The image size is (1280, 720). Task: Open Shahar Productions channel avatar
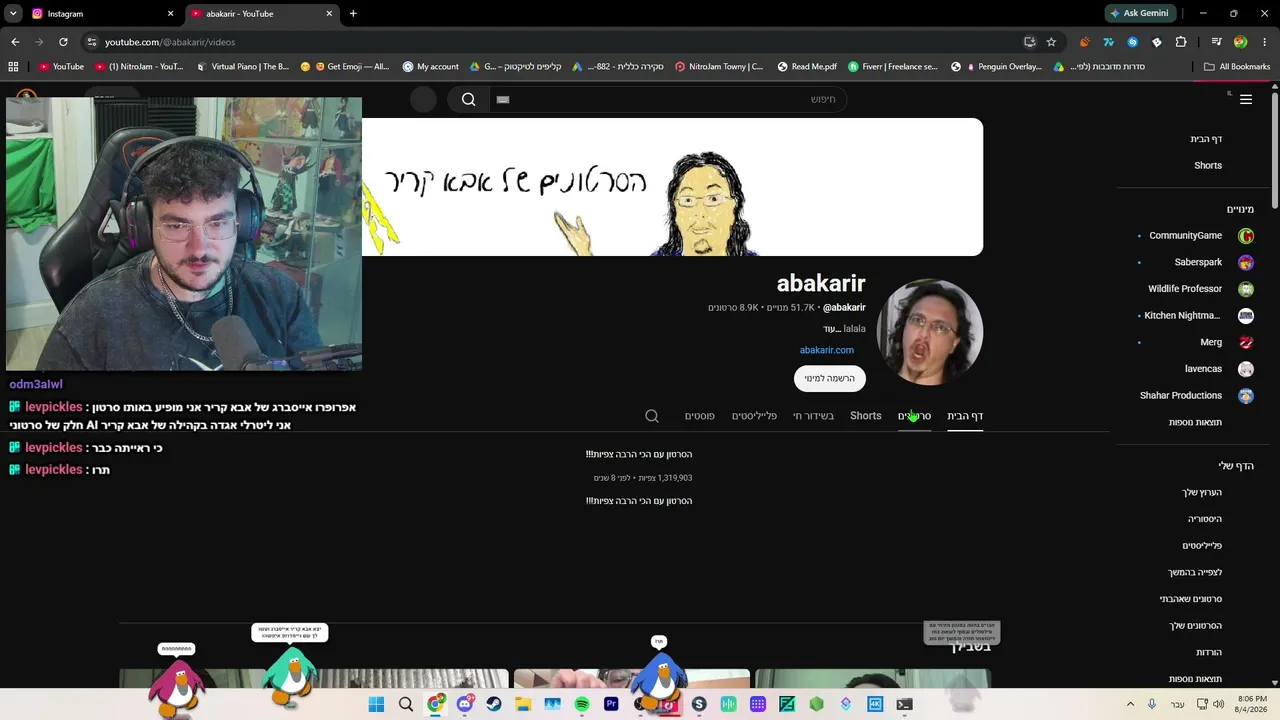click(x=1246, y=396)
